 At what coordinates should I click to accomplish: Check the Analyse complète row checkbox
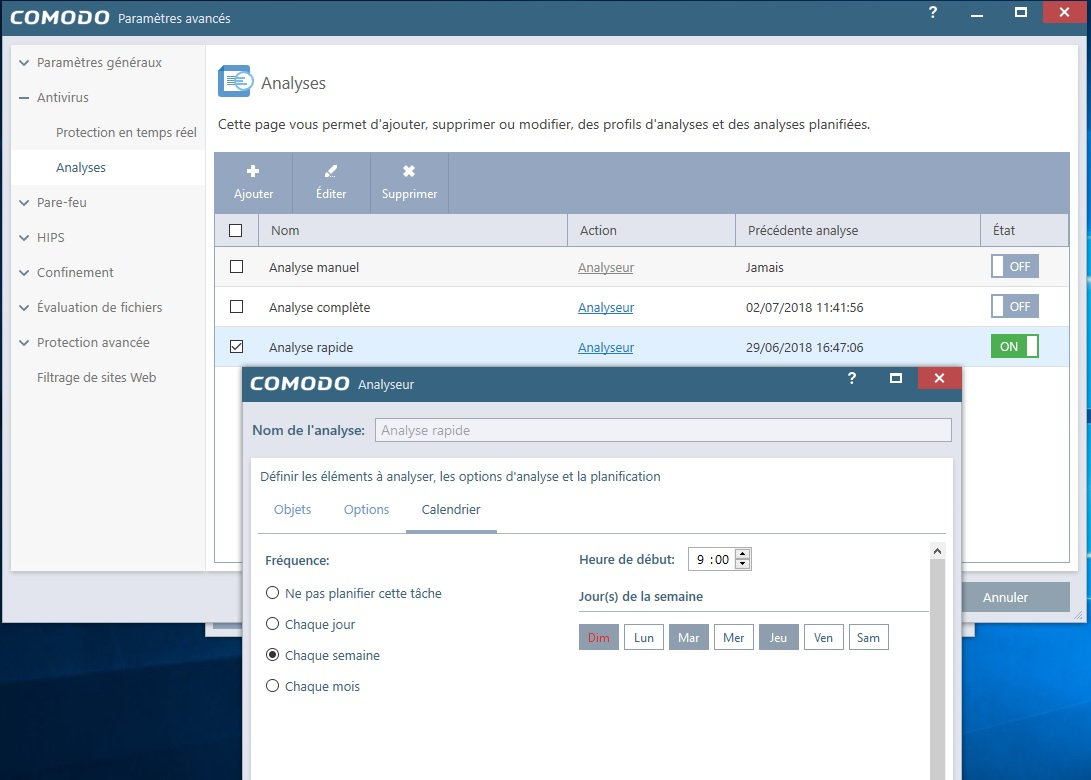[237, 306]
